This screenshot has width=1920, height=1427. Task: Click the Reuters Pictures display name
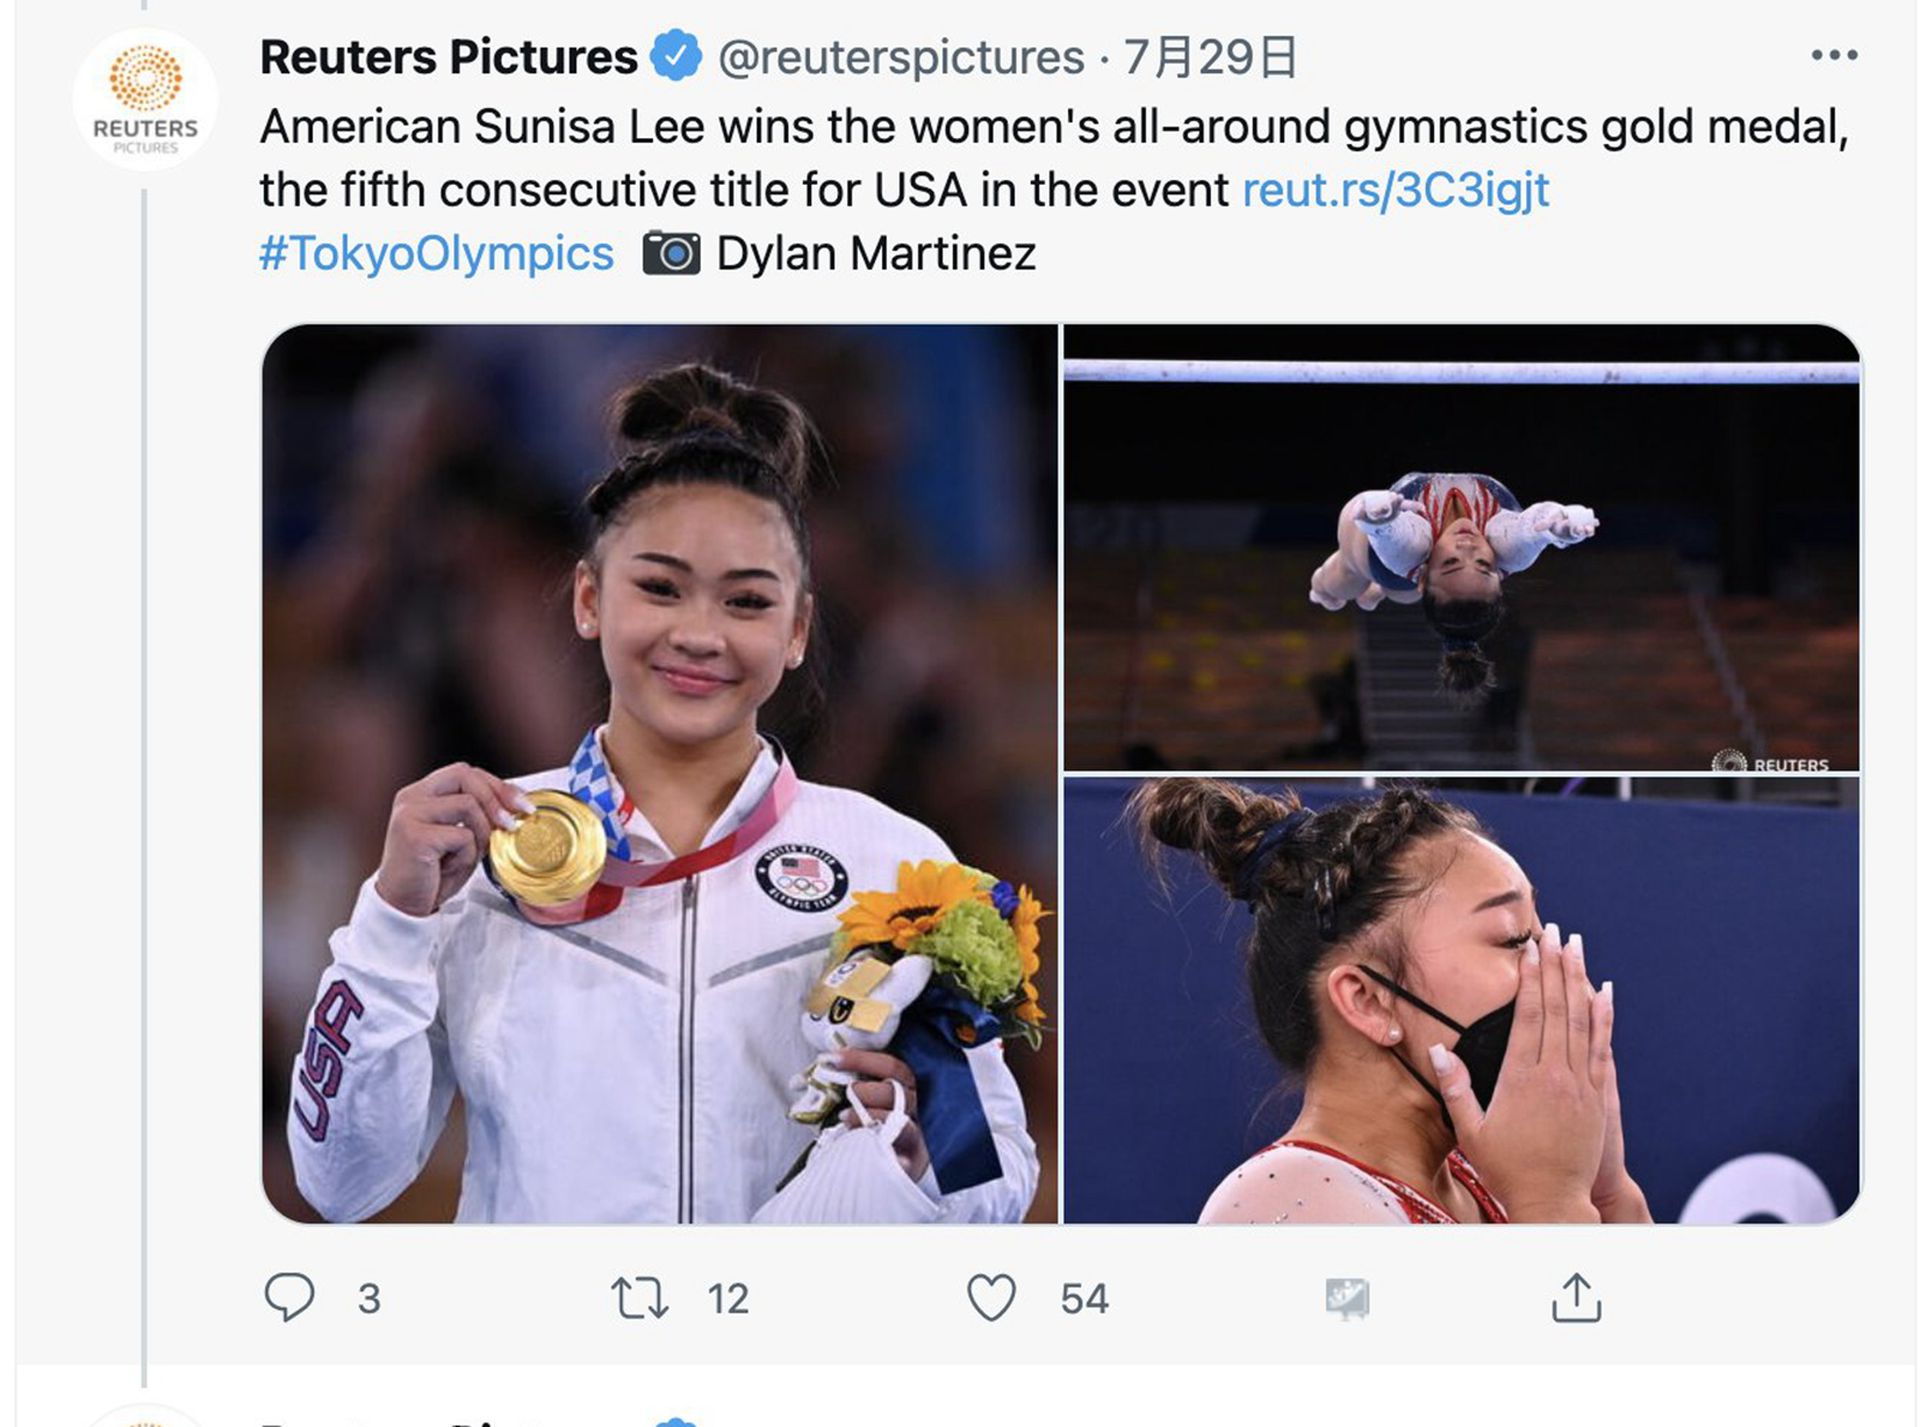point(449,57)
